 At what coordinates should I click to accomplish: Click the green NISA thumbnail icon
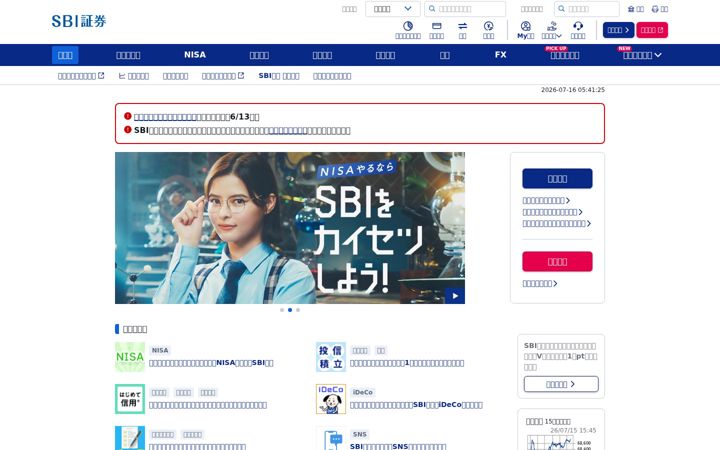(130, 357)
